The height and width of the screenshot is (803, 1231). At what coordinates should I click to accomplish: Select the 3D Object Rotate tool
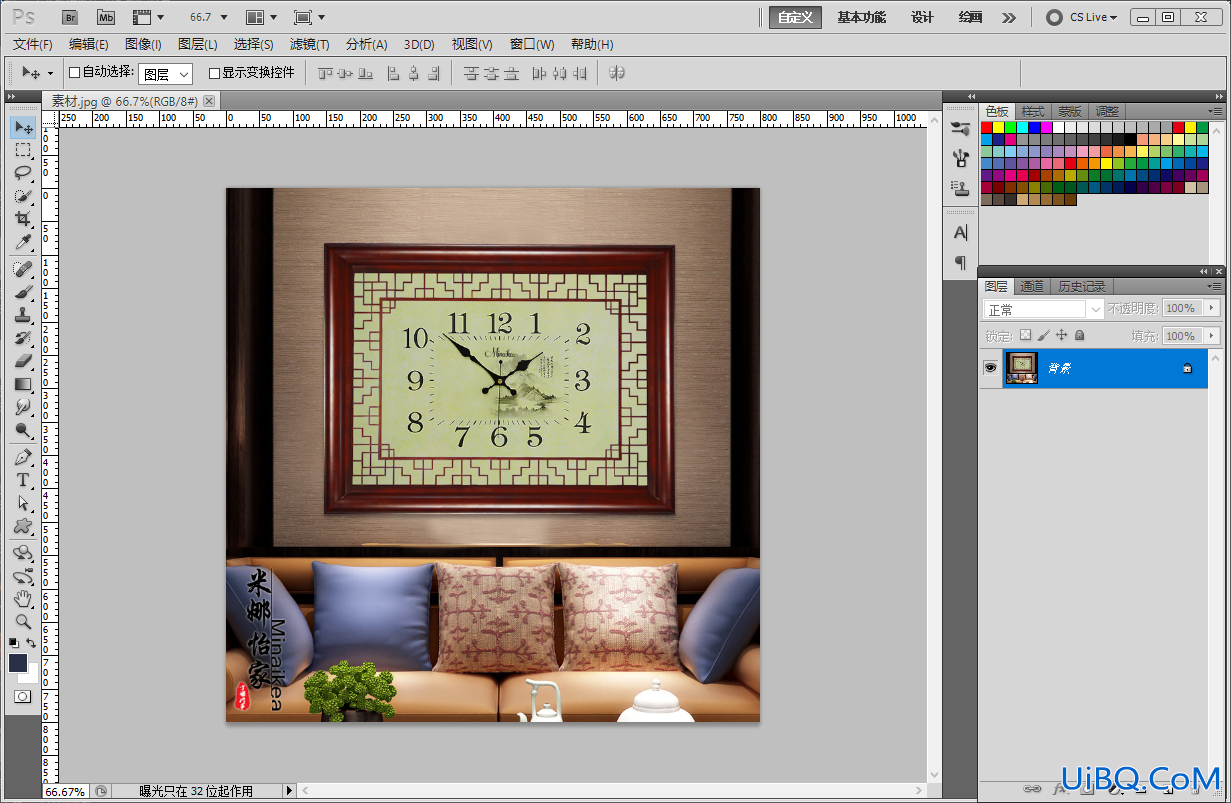tap(23, 553)
